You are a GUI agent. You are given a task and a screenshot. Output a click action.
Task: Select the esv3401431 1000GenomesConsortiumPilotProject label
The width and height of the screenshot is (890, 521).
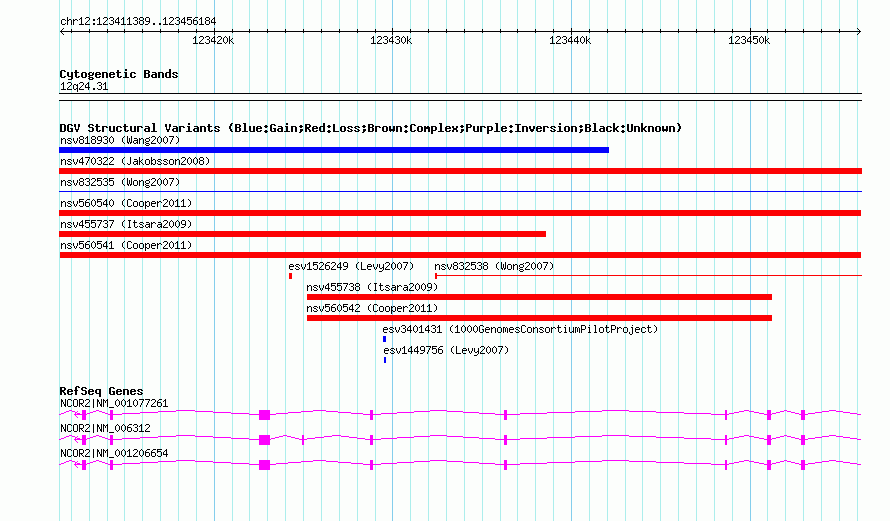[520, 329]
